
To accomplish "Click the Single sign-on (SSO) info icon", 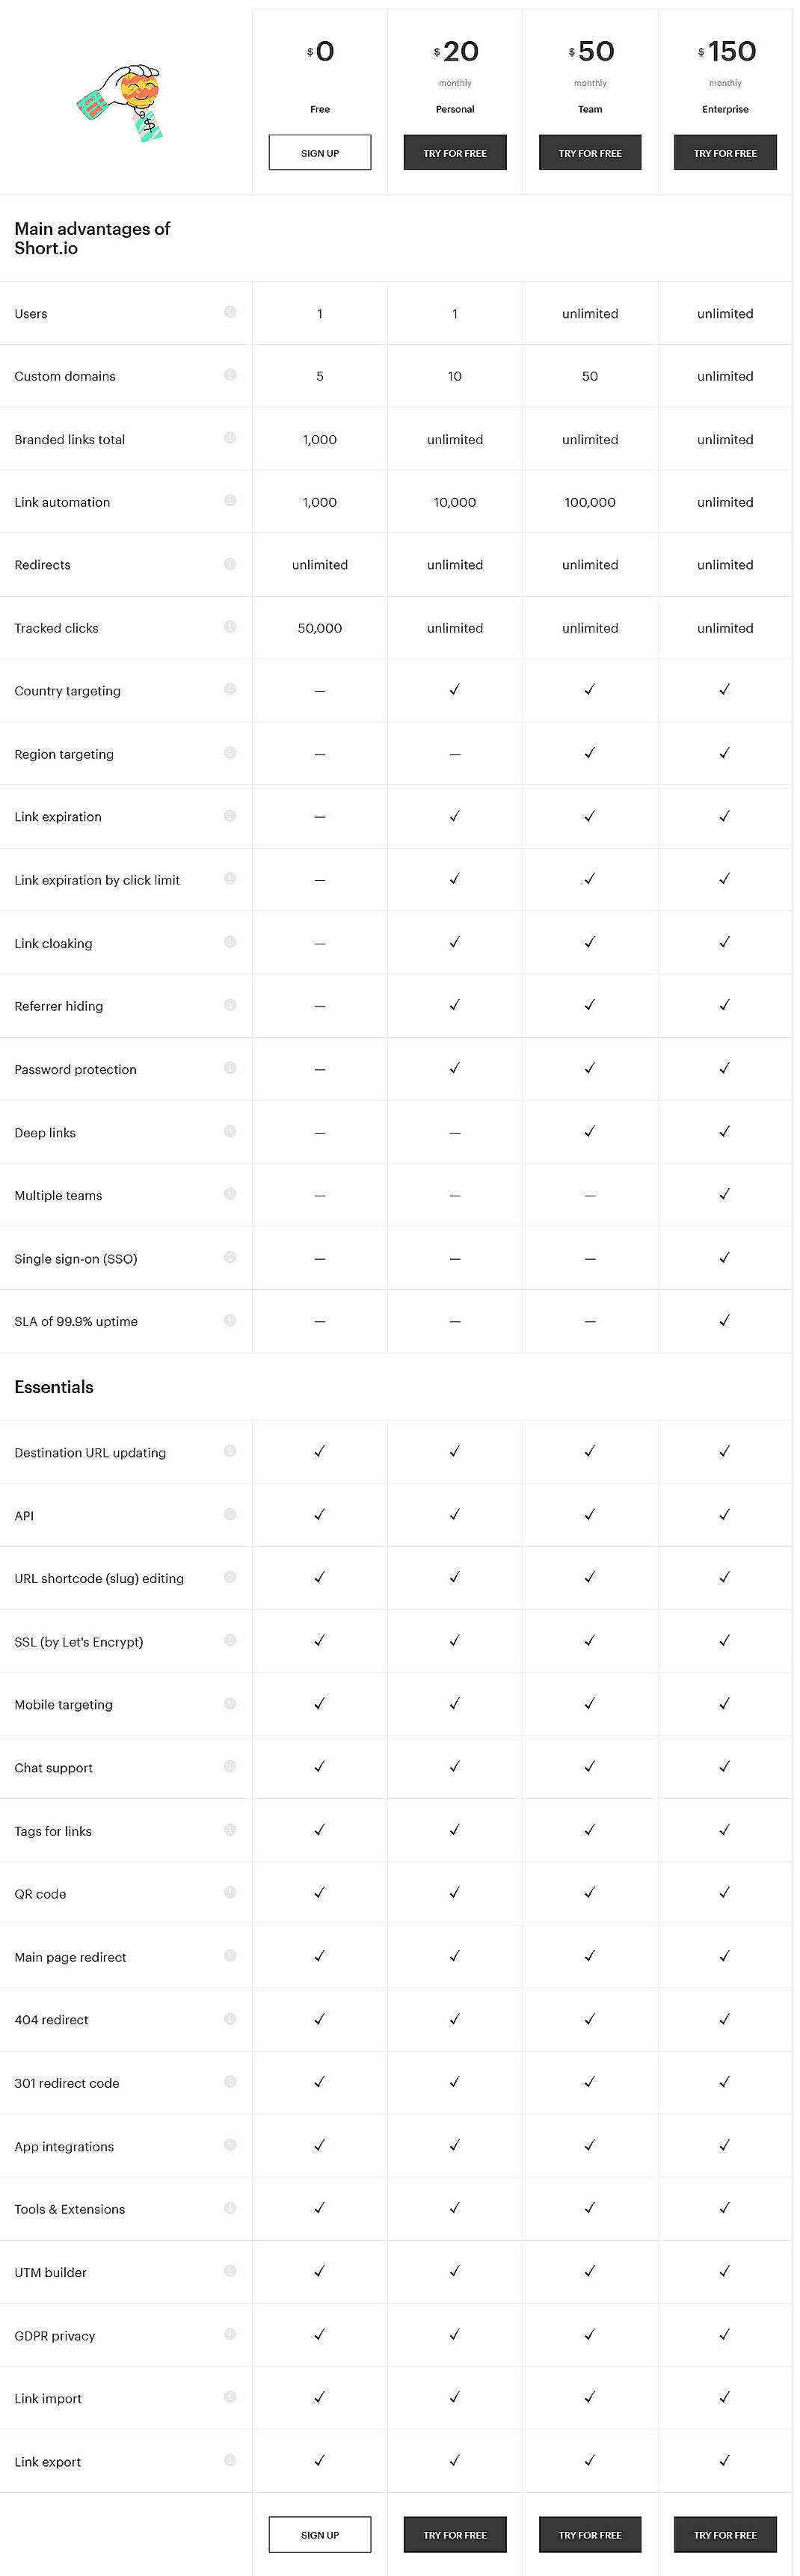I will 230,1257.
